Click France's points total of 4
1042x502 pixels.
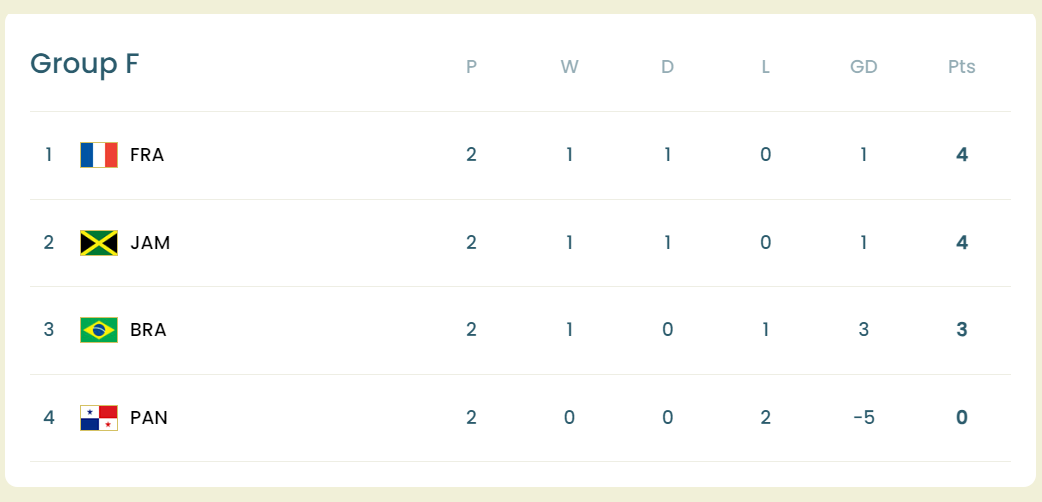point(962,155)
